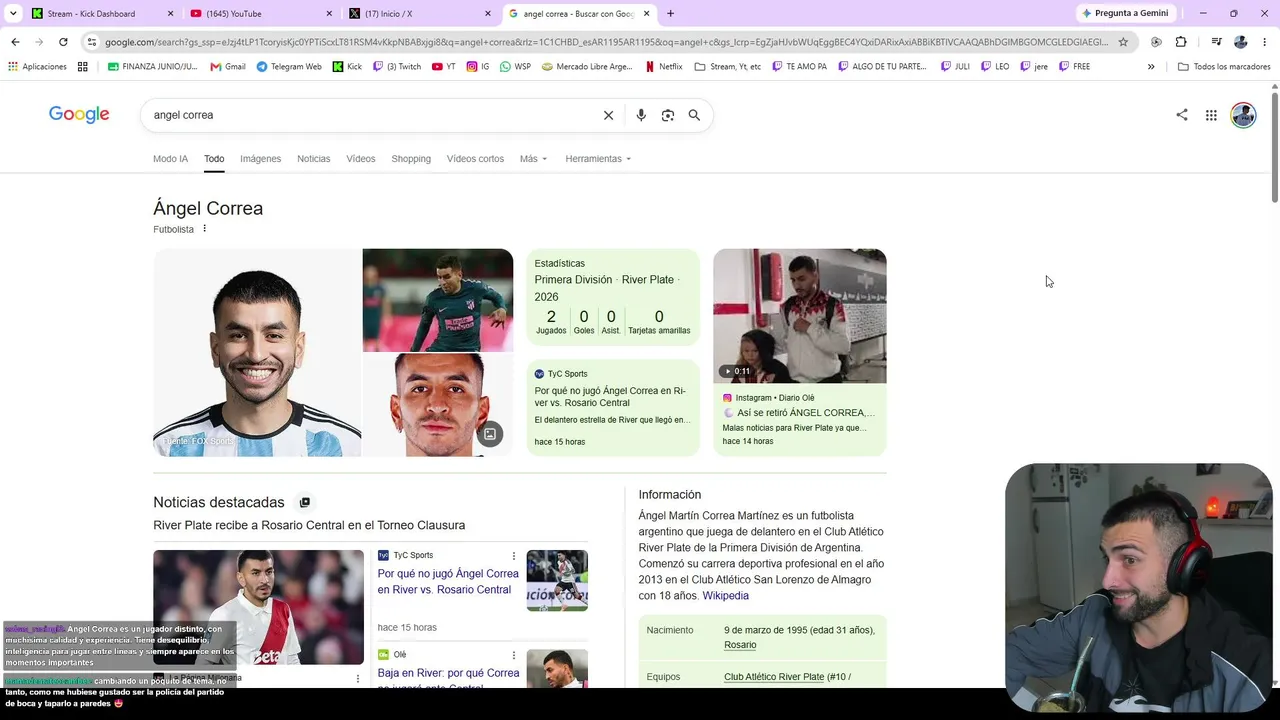Open the Twitch bookmark
Viewport: 1280px width, 720px height.
coord(397,67)
